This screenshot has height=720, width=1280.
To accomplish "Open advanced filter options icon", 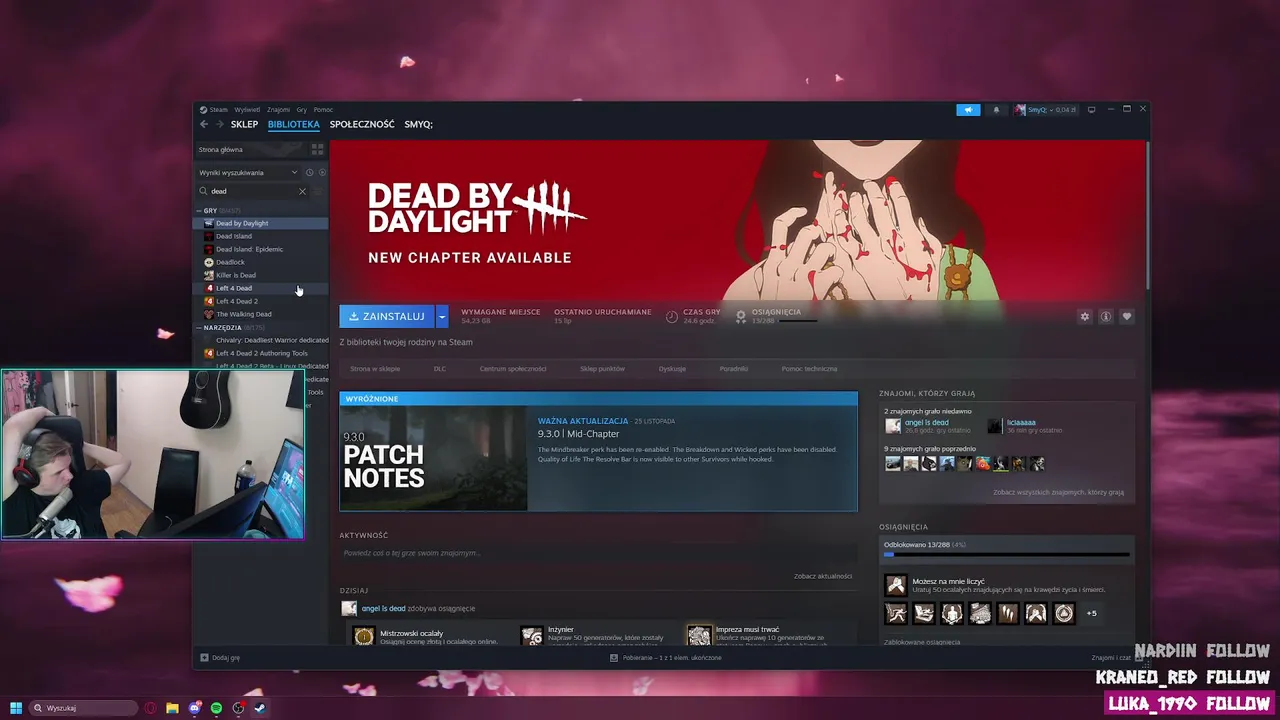I will click(318, 191).
